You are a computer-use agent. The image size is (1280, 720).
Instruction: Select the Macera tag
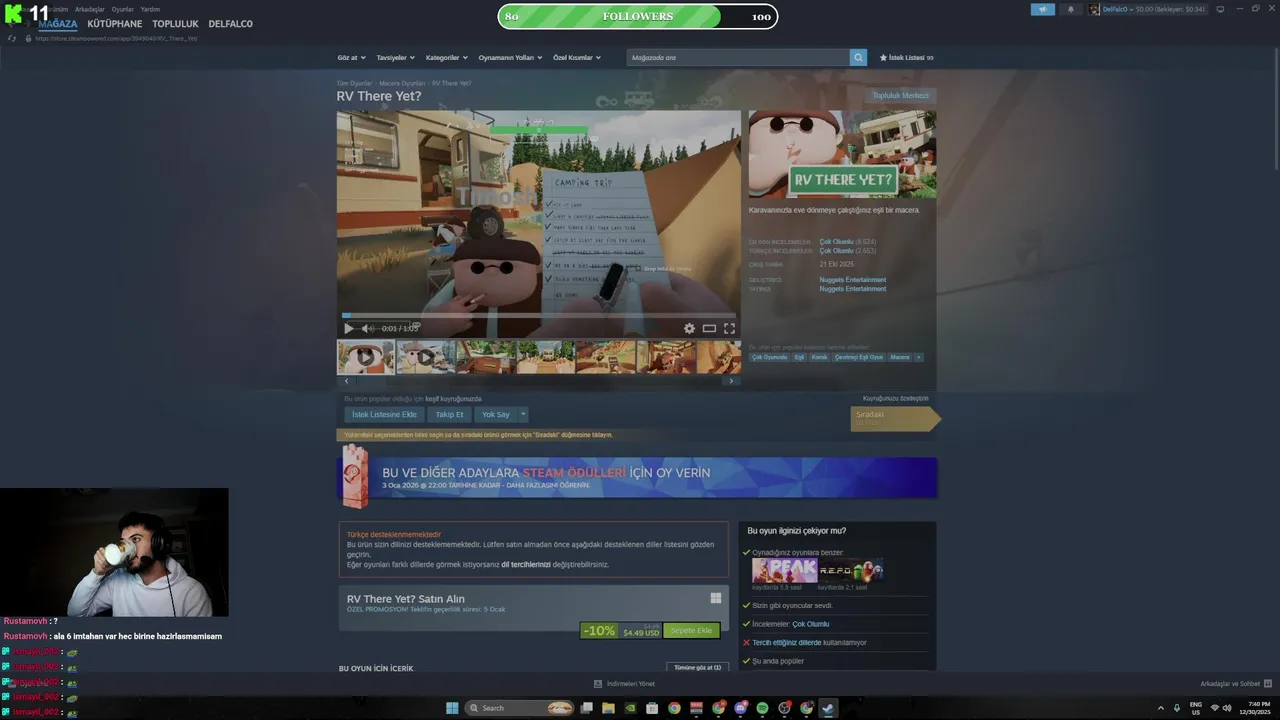(x=900, y=357)
